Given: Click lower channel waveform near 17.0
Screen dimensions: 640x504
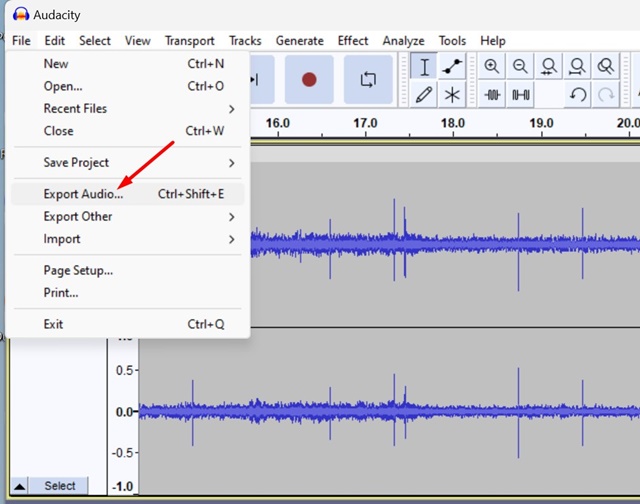Looking at the screenshot, I should pyautogui.click(x=365, y=411).
